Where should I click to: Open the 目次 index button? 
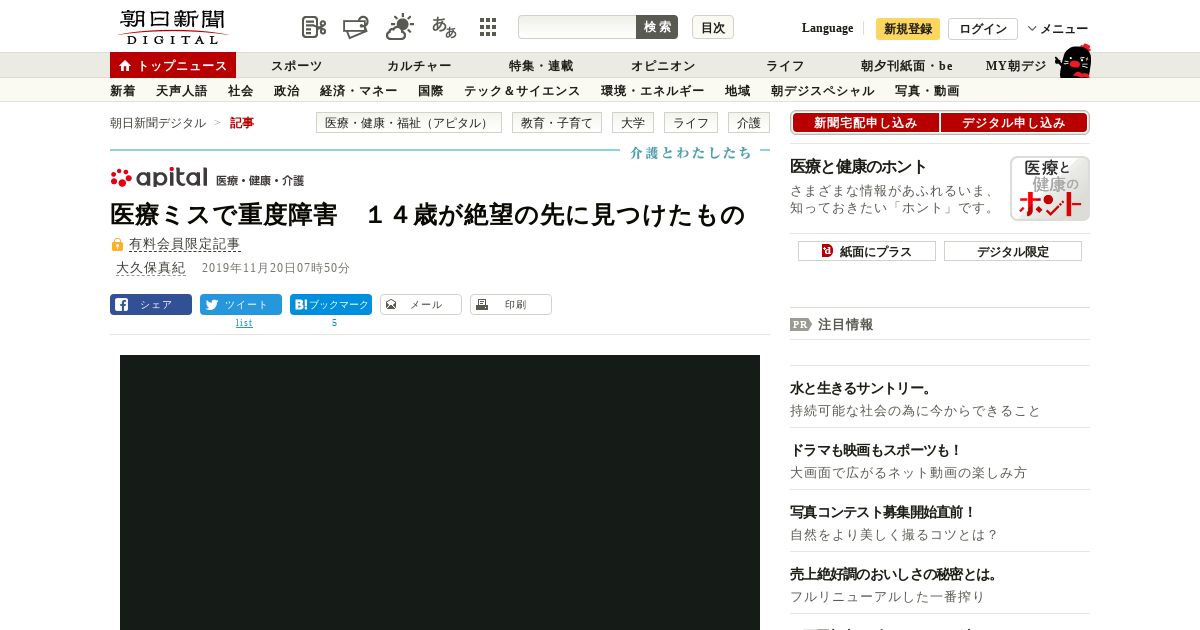(713, 27)
